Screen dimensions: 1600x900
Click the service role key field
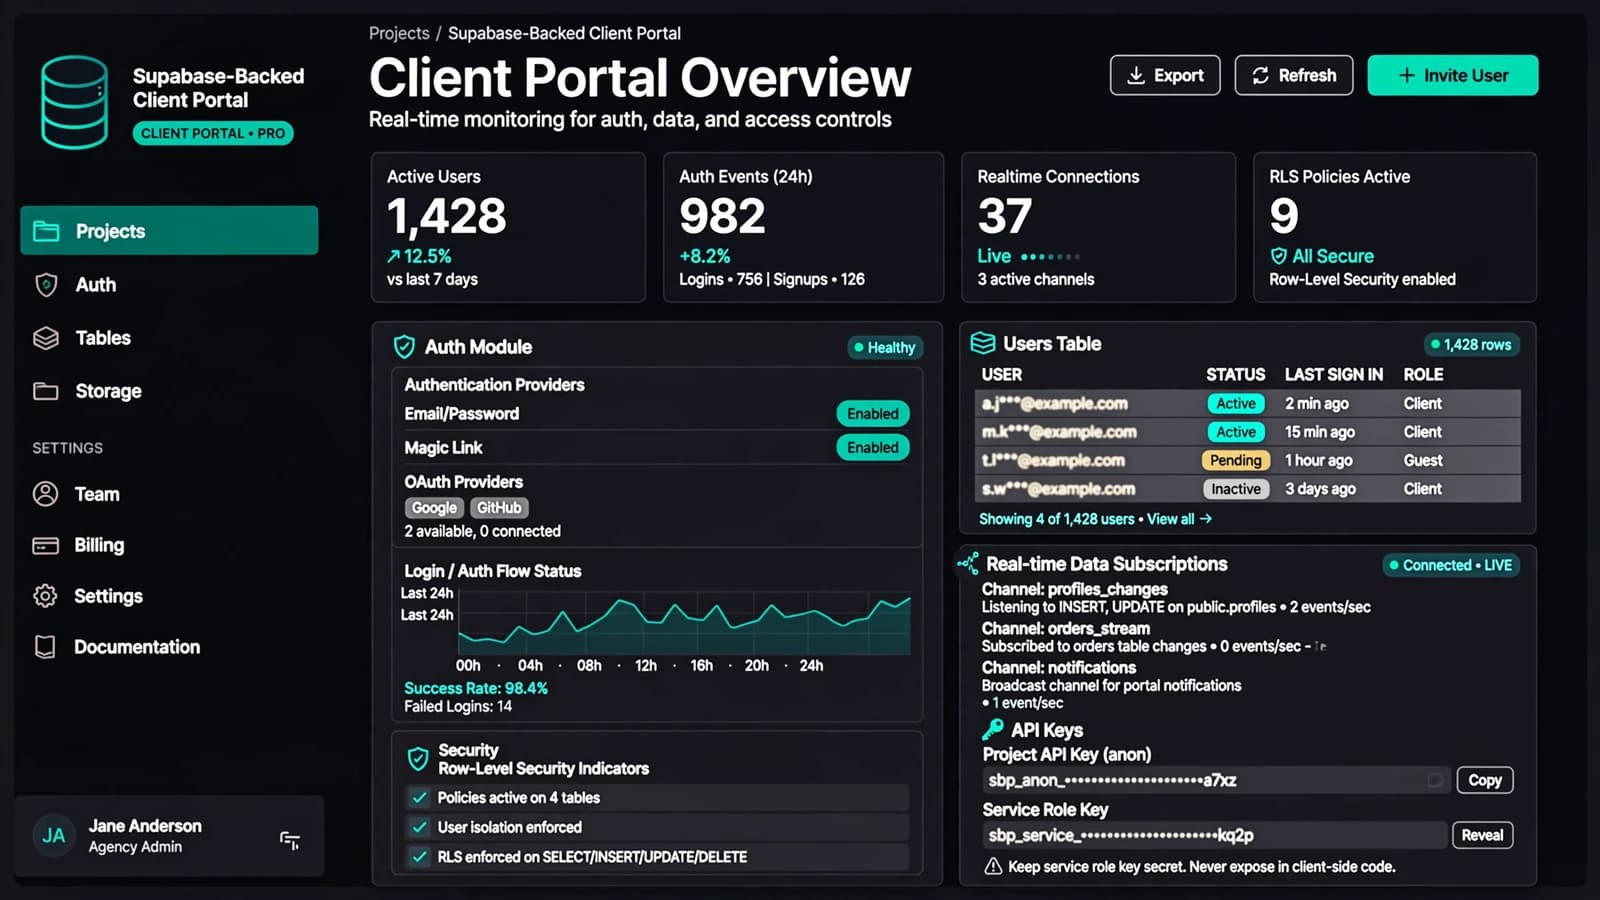tap(1214, 835)
